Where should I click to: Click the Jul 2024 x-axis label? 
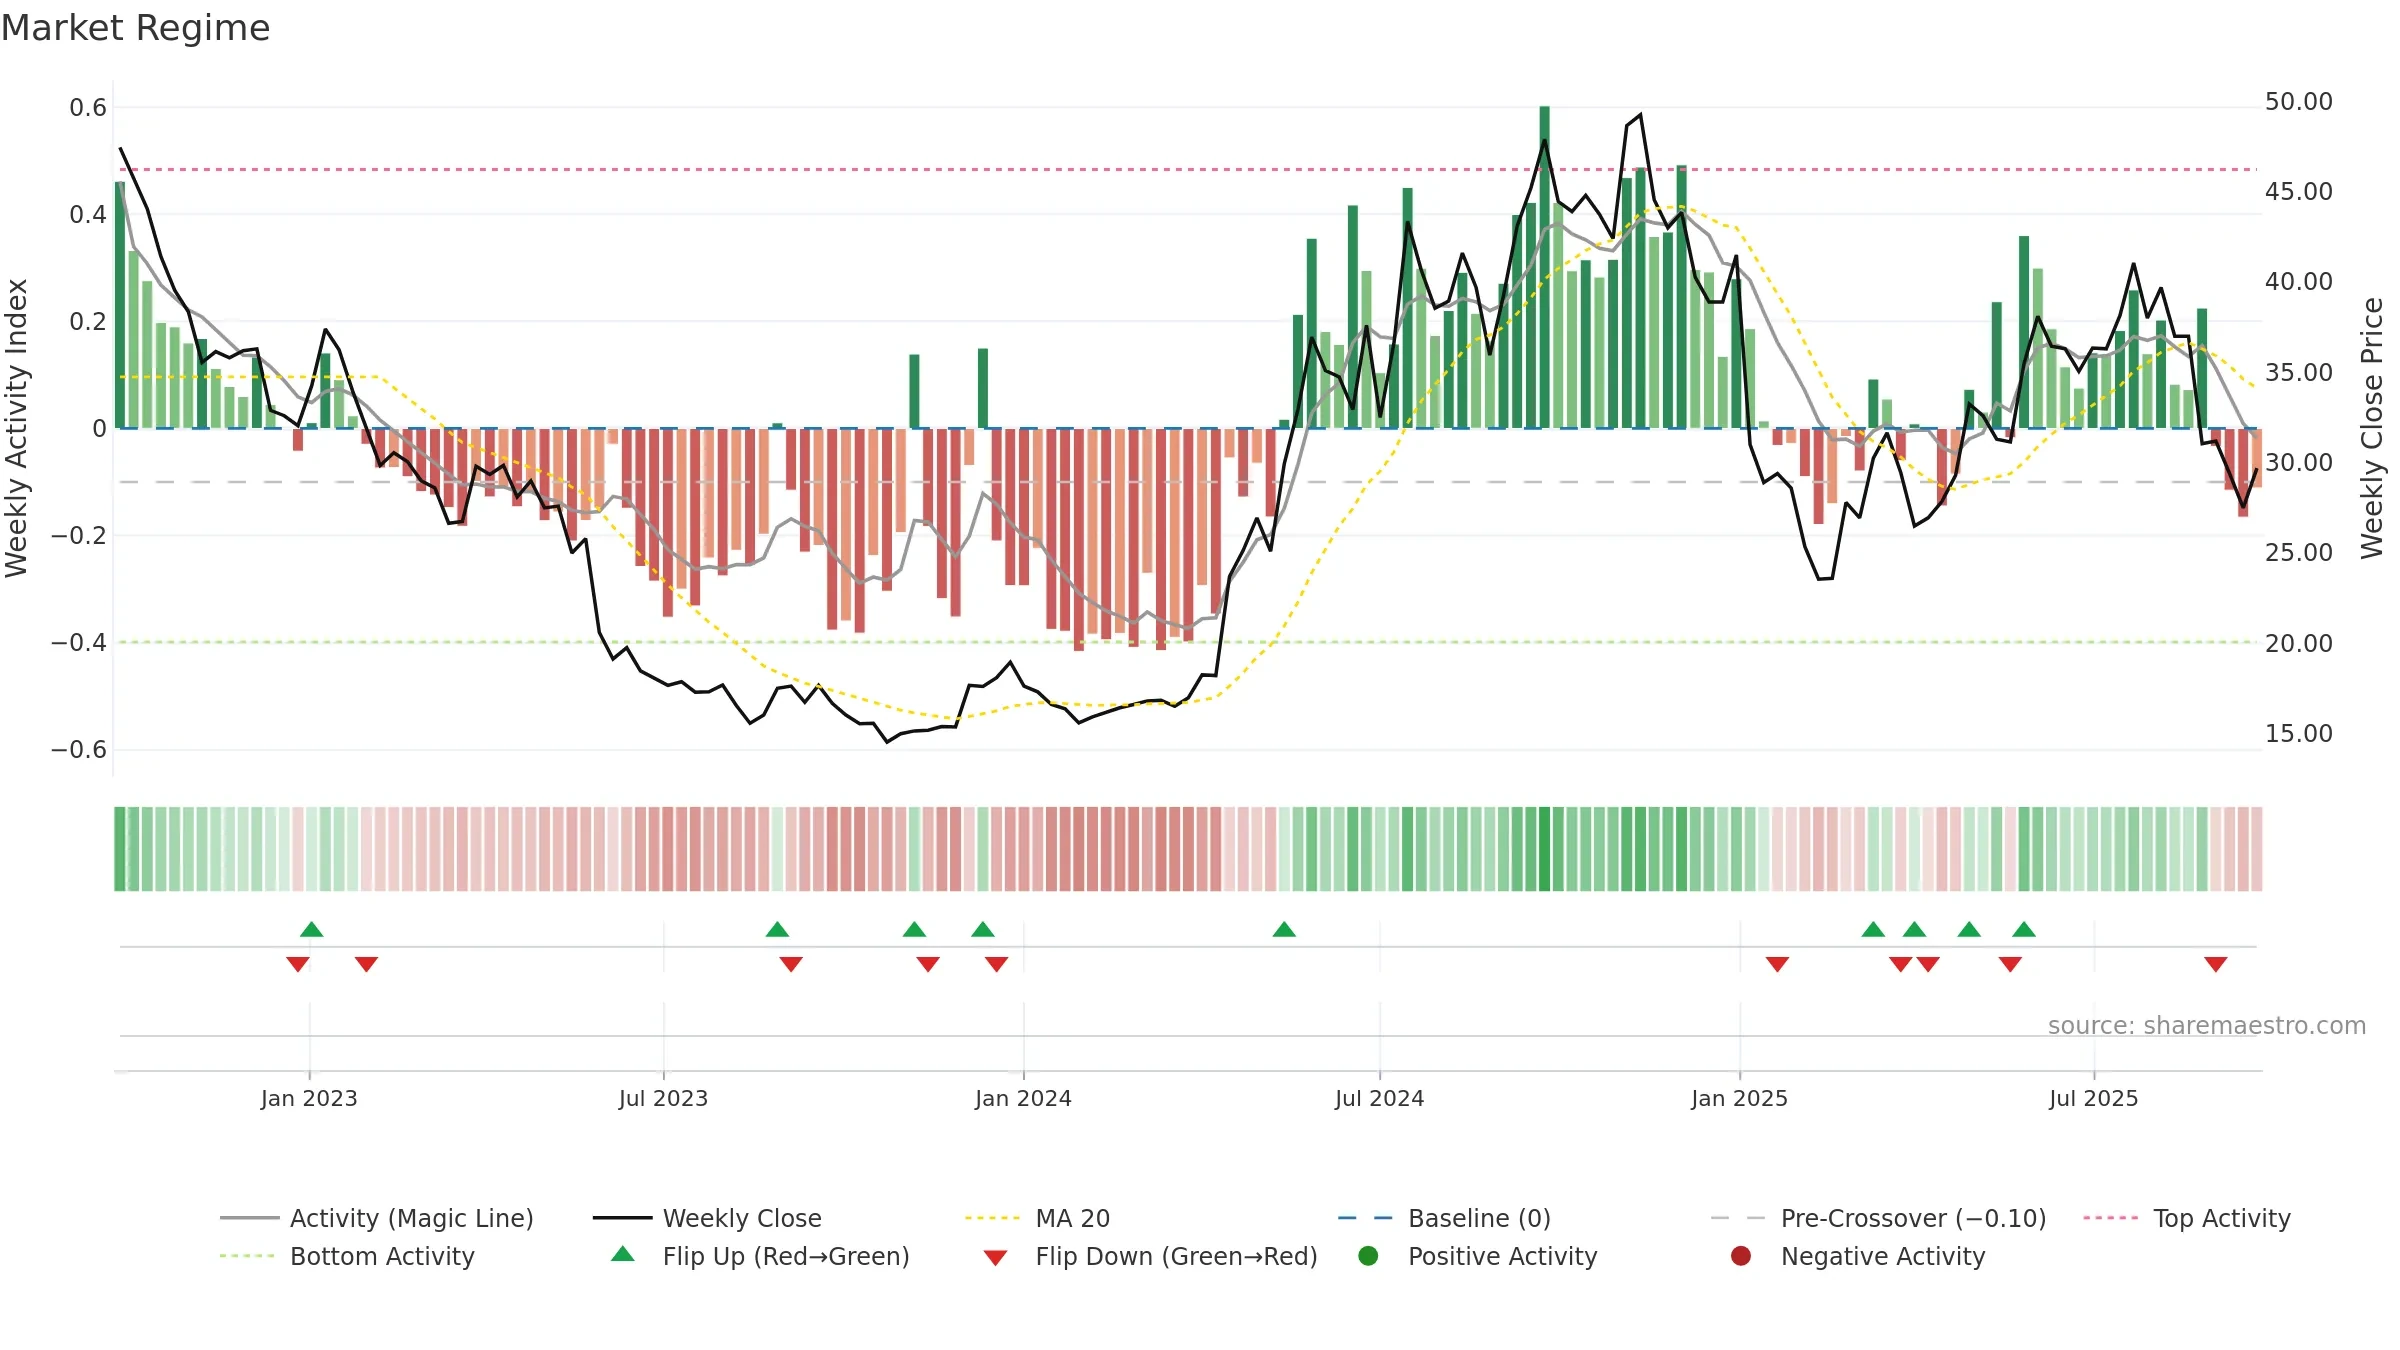tap(1379, 1098)
